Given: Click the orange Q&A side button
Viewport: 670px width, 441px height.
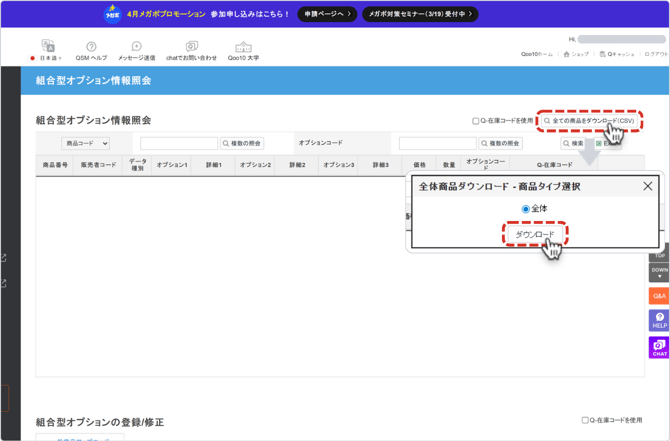Looking at the screenshot, I should pos(659,296).
